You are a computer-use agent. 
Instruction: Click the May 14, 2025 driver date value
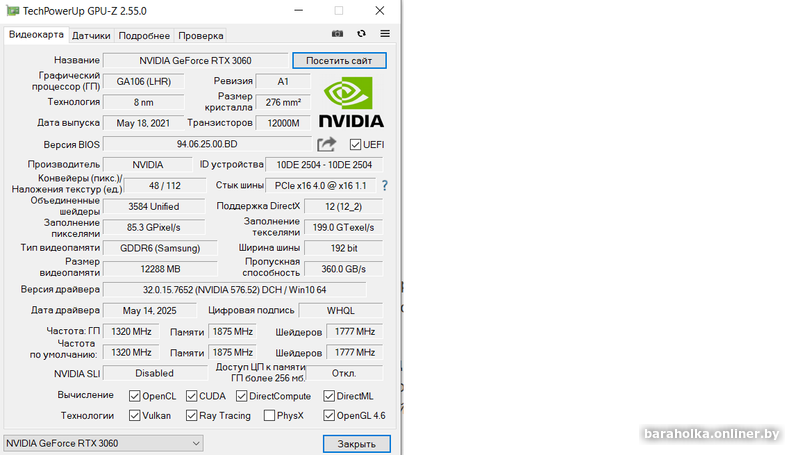tap(149, 311)
